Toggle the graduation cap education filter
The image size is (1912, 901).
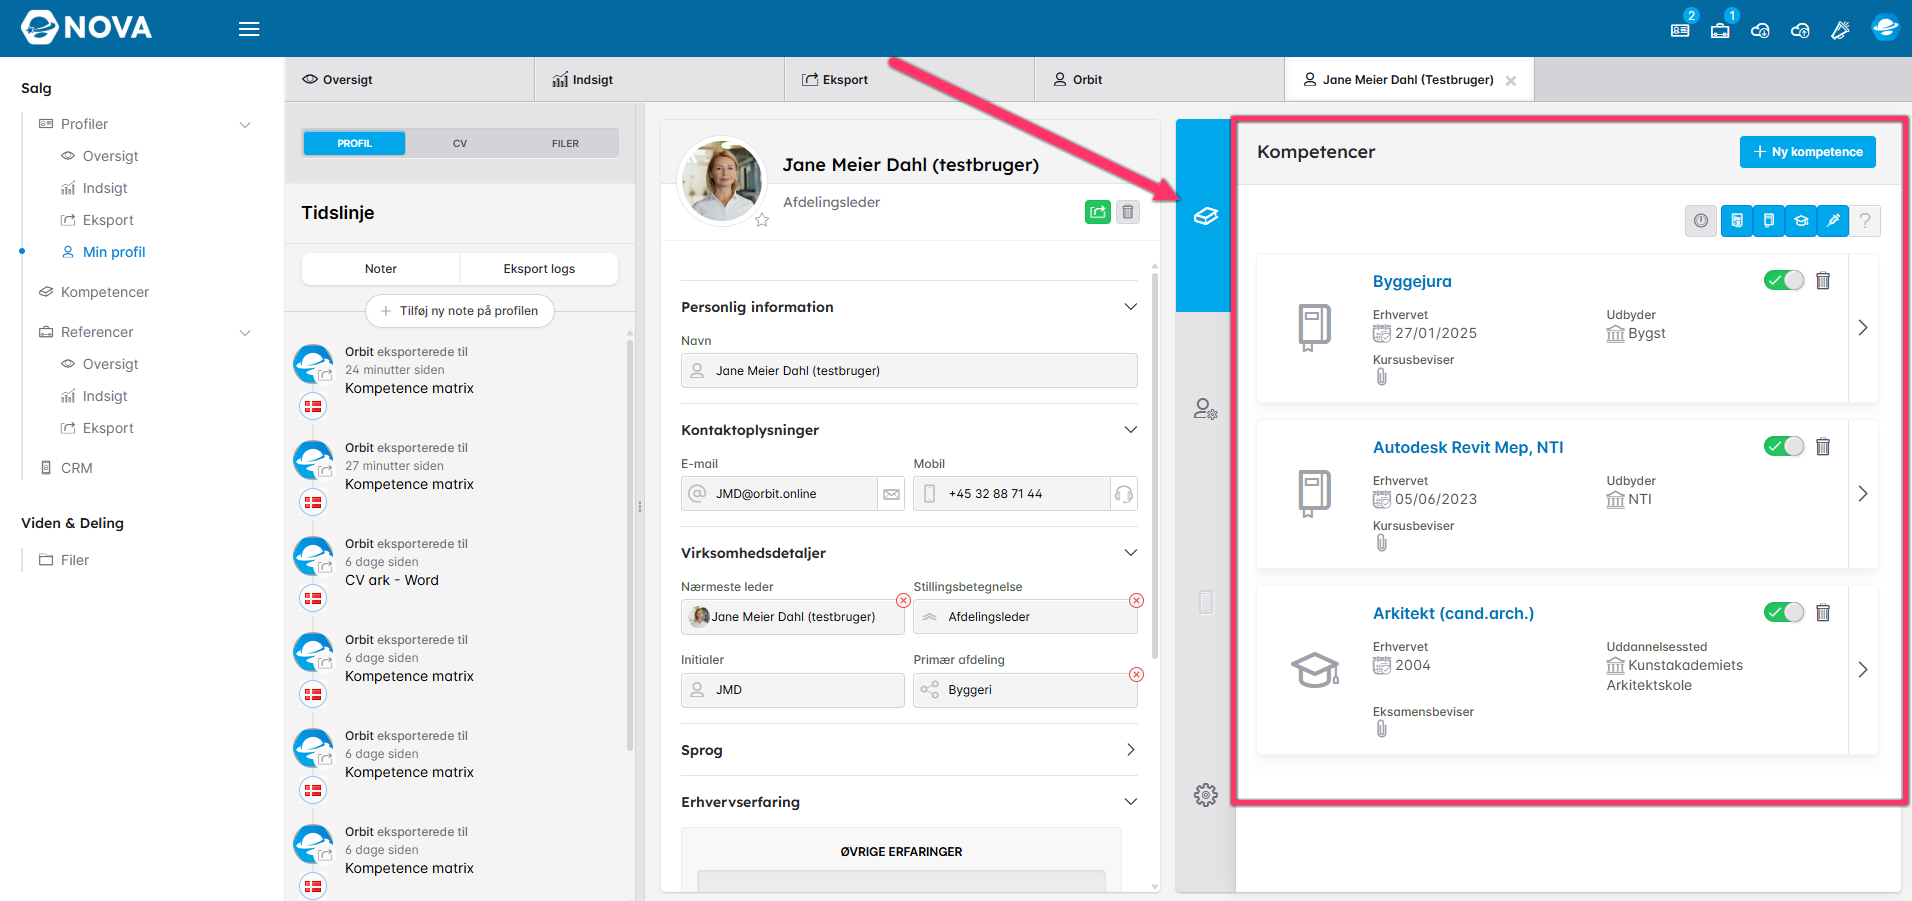1801,221
